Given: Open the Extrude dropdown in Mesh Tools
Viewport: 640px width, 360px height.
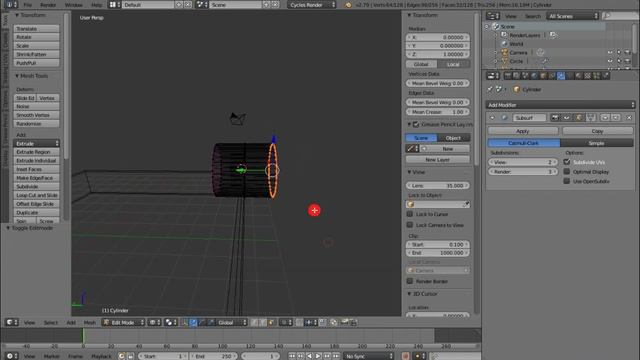Looking at the screenshot, I should point(37,143).
